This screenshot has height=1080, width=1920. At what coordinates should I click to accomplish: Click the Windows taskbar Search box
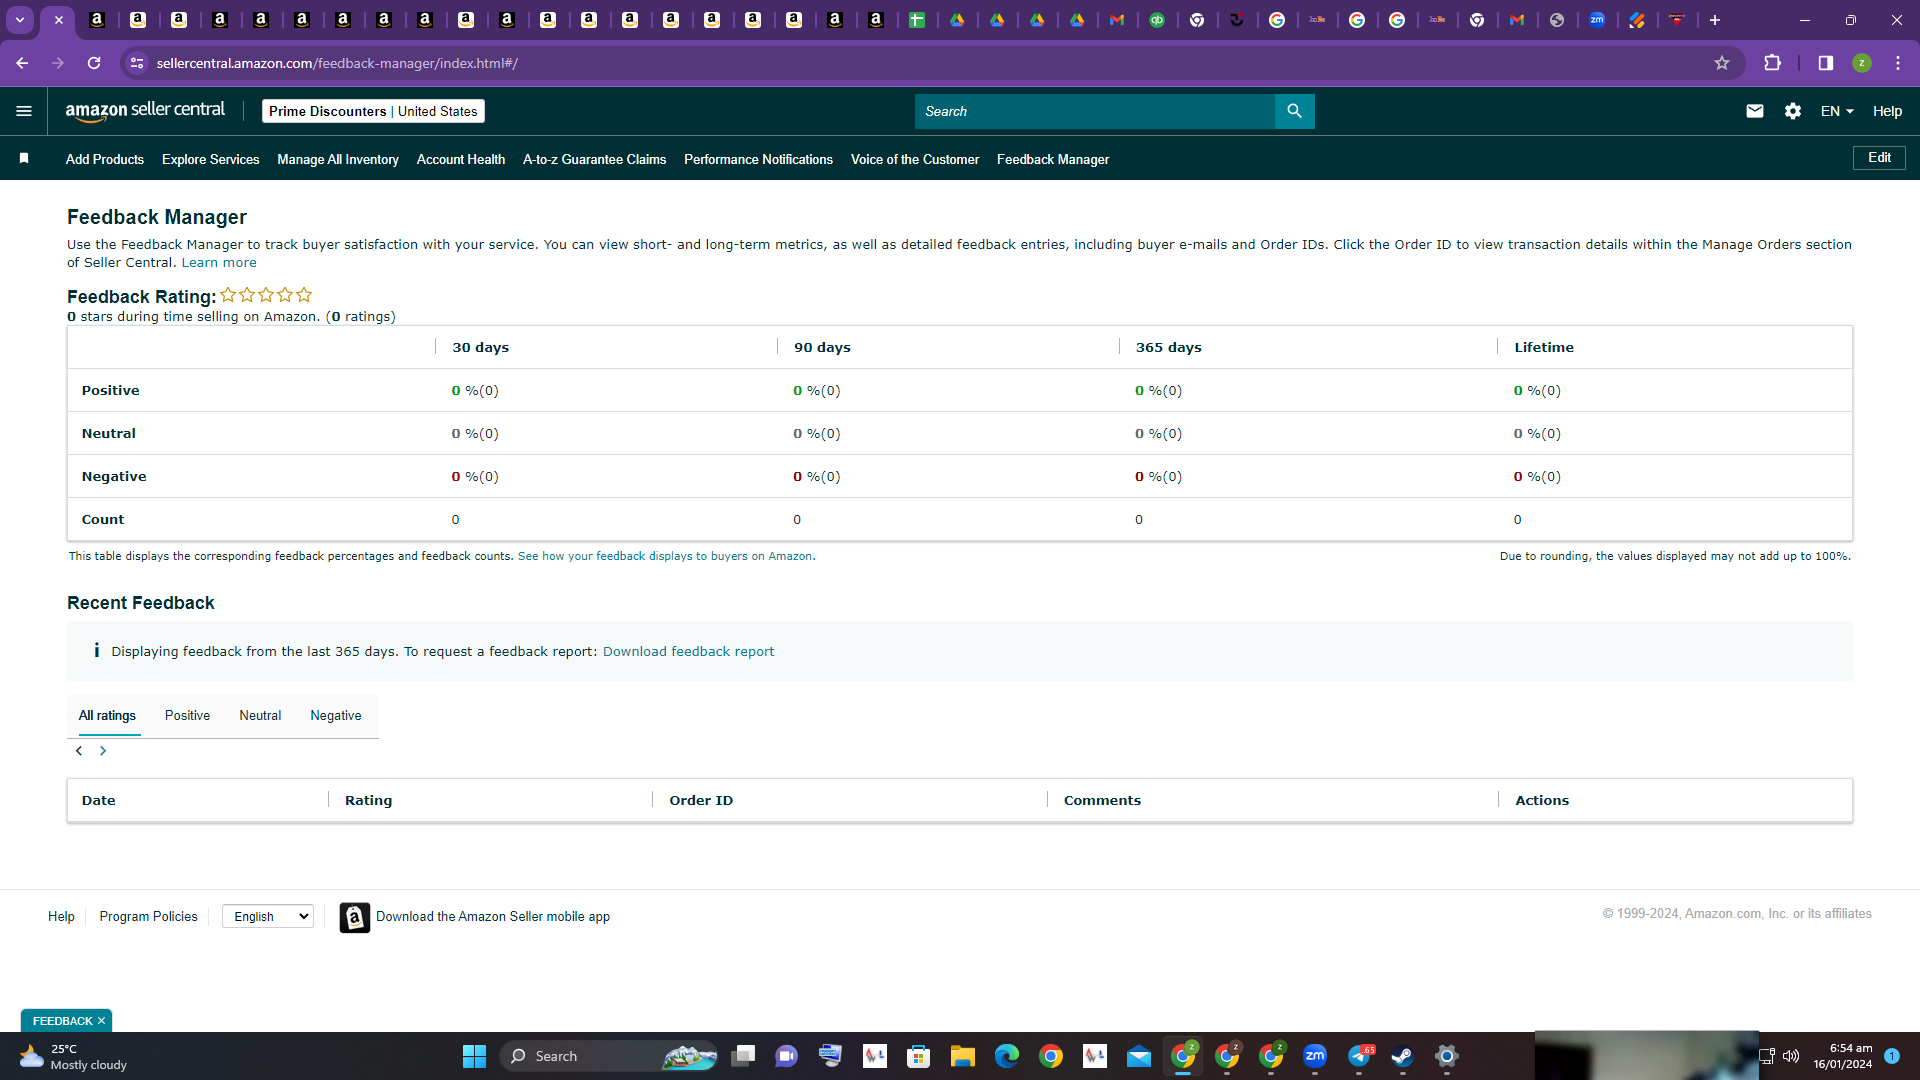click(610, 1056)
